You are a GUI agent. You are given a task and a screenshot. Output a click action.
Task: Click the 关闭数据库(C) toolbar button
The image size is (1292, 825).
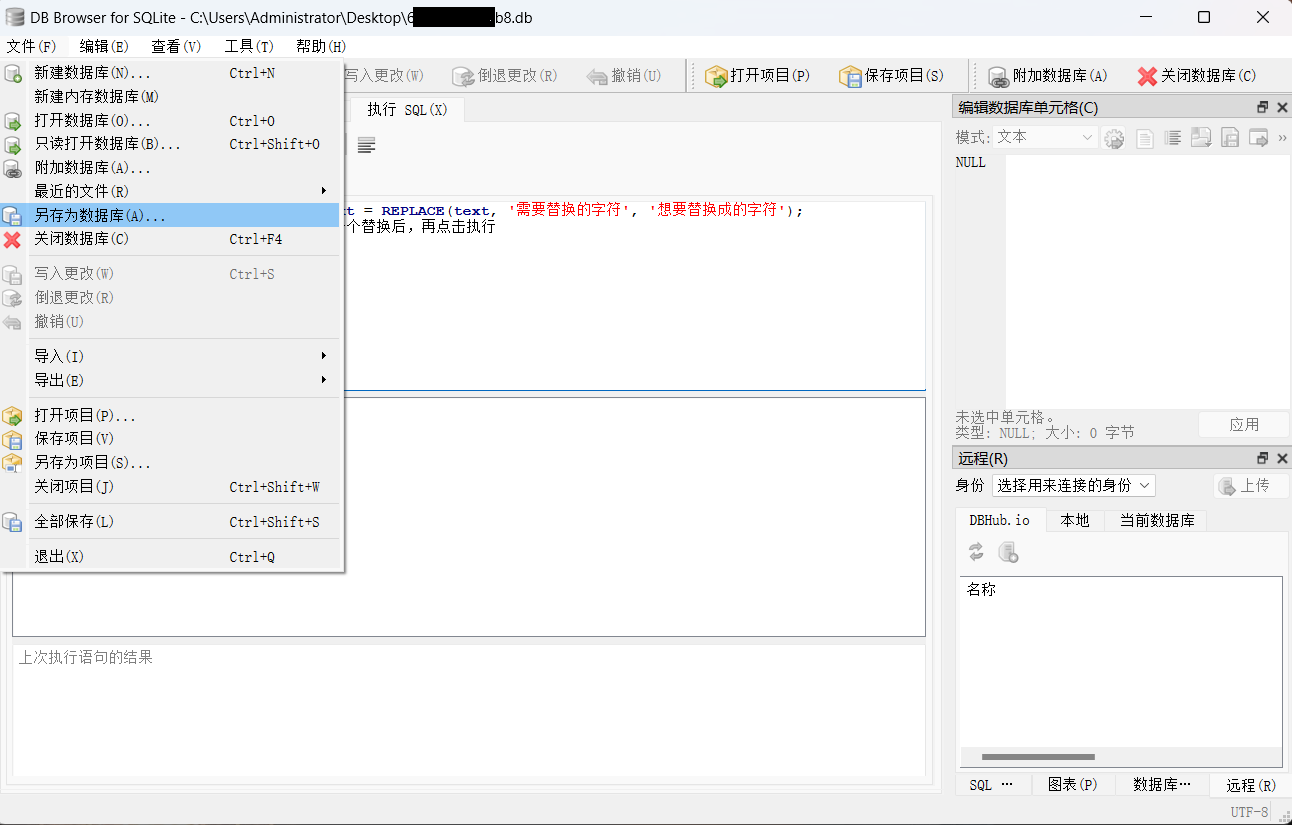pos(1196,76)
